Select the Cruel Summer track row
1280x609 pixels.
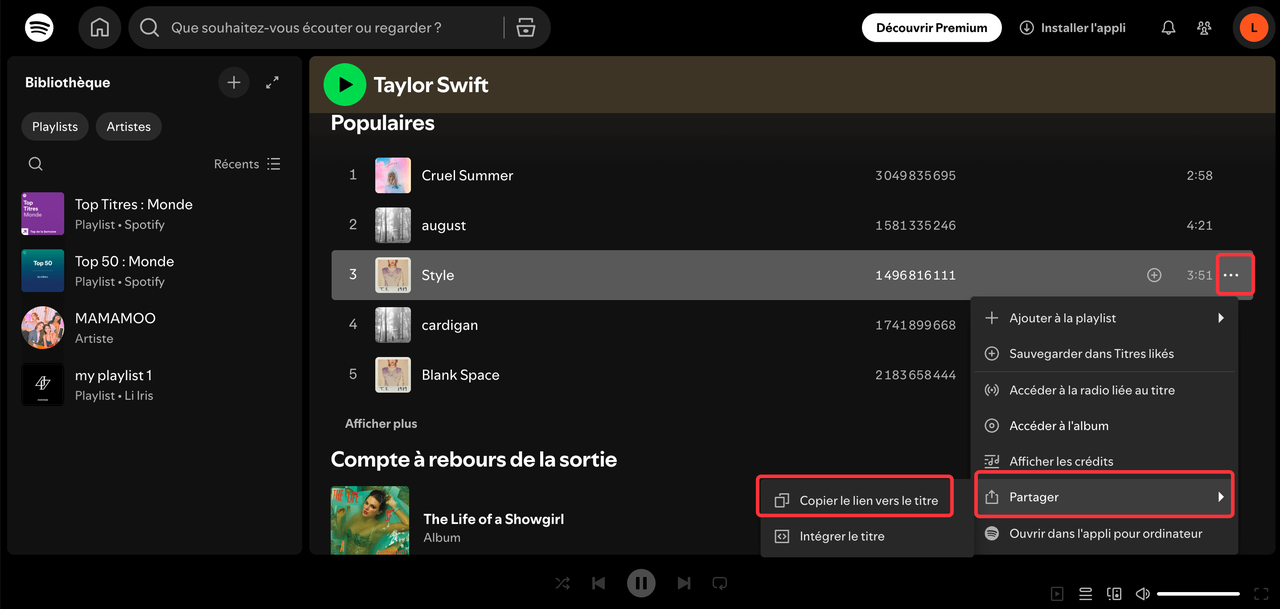791,175
